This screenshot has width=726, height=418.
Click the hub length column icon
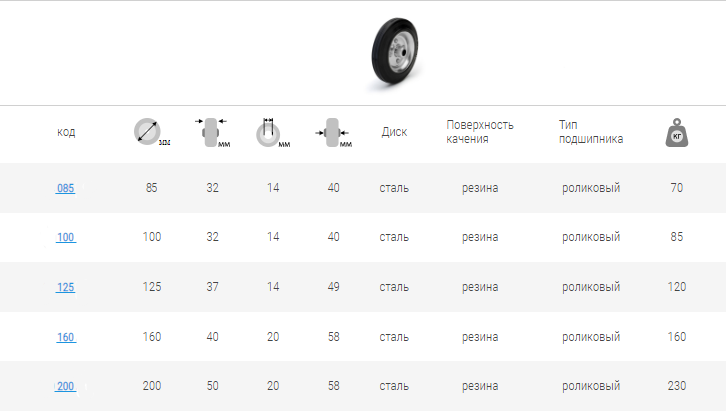(x=332, y=132)
